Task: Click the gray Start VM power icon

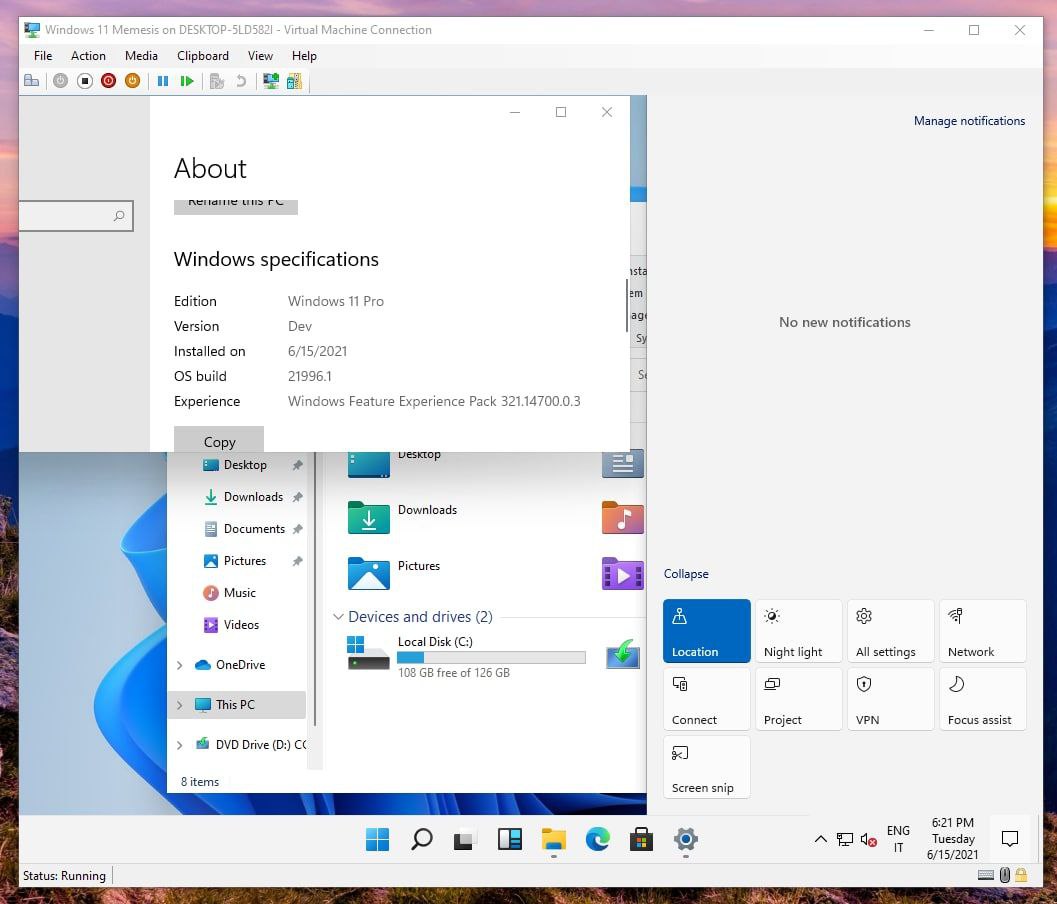Action: click(61, 81)
